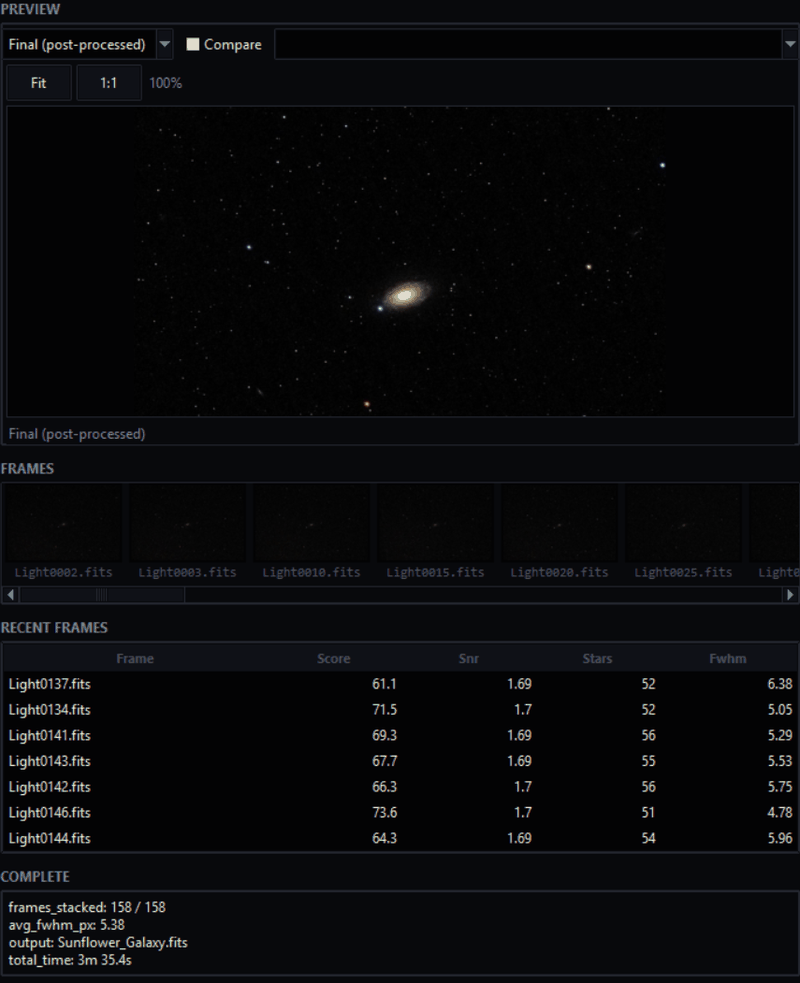Select the Light0143.fits row
The width and height of the screenshot is (800, 983).
[x=400, y=761]
